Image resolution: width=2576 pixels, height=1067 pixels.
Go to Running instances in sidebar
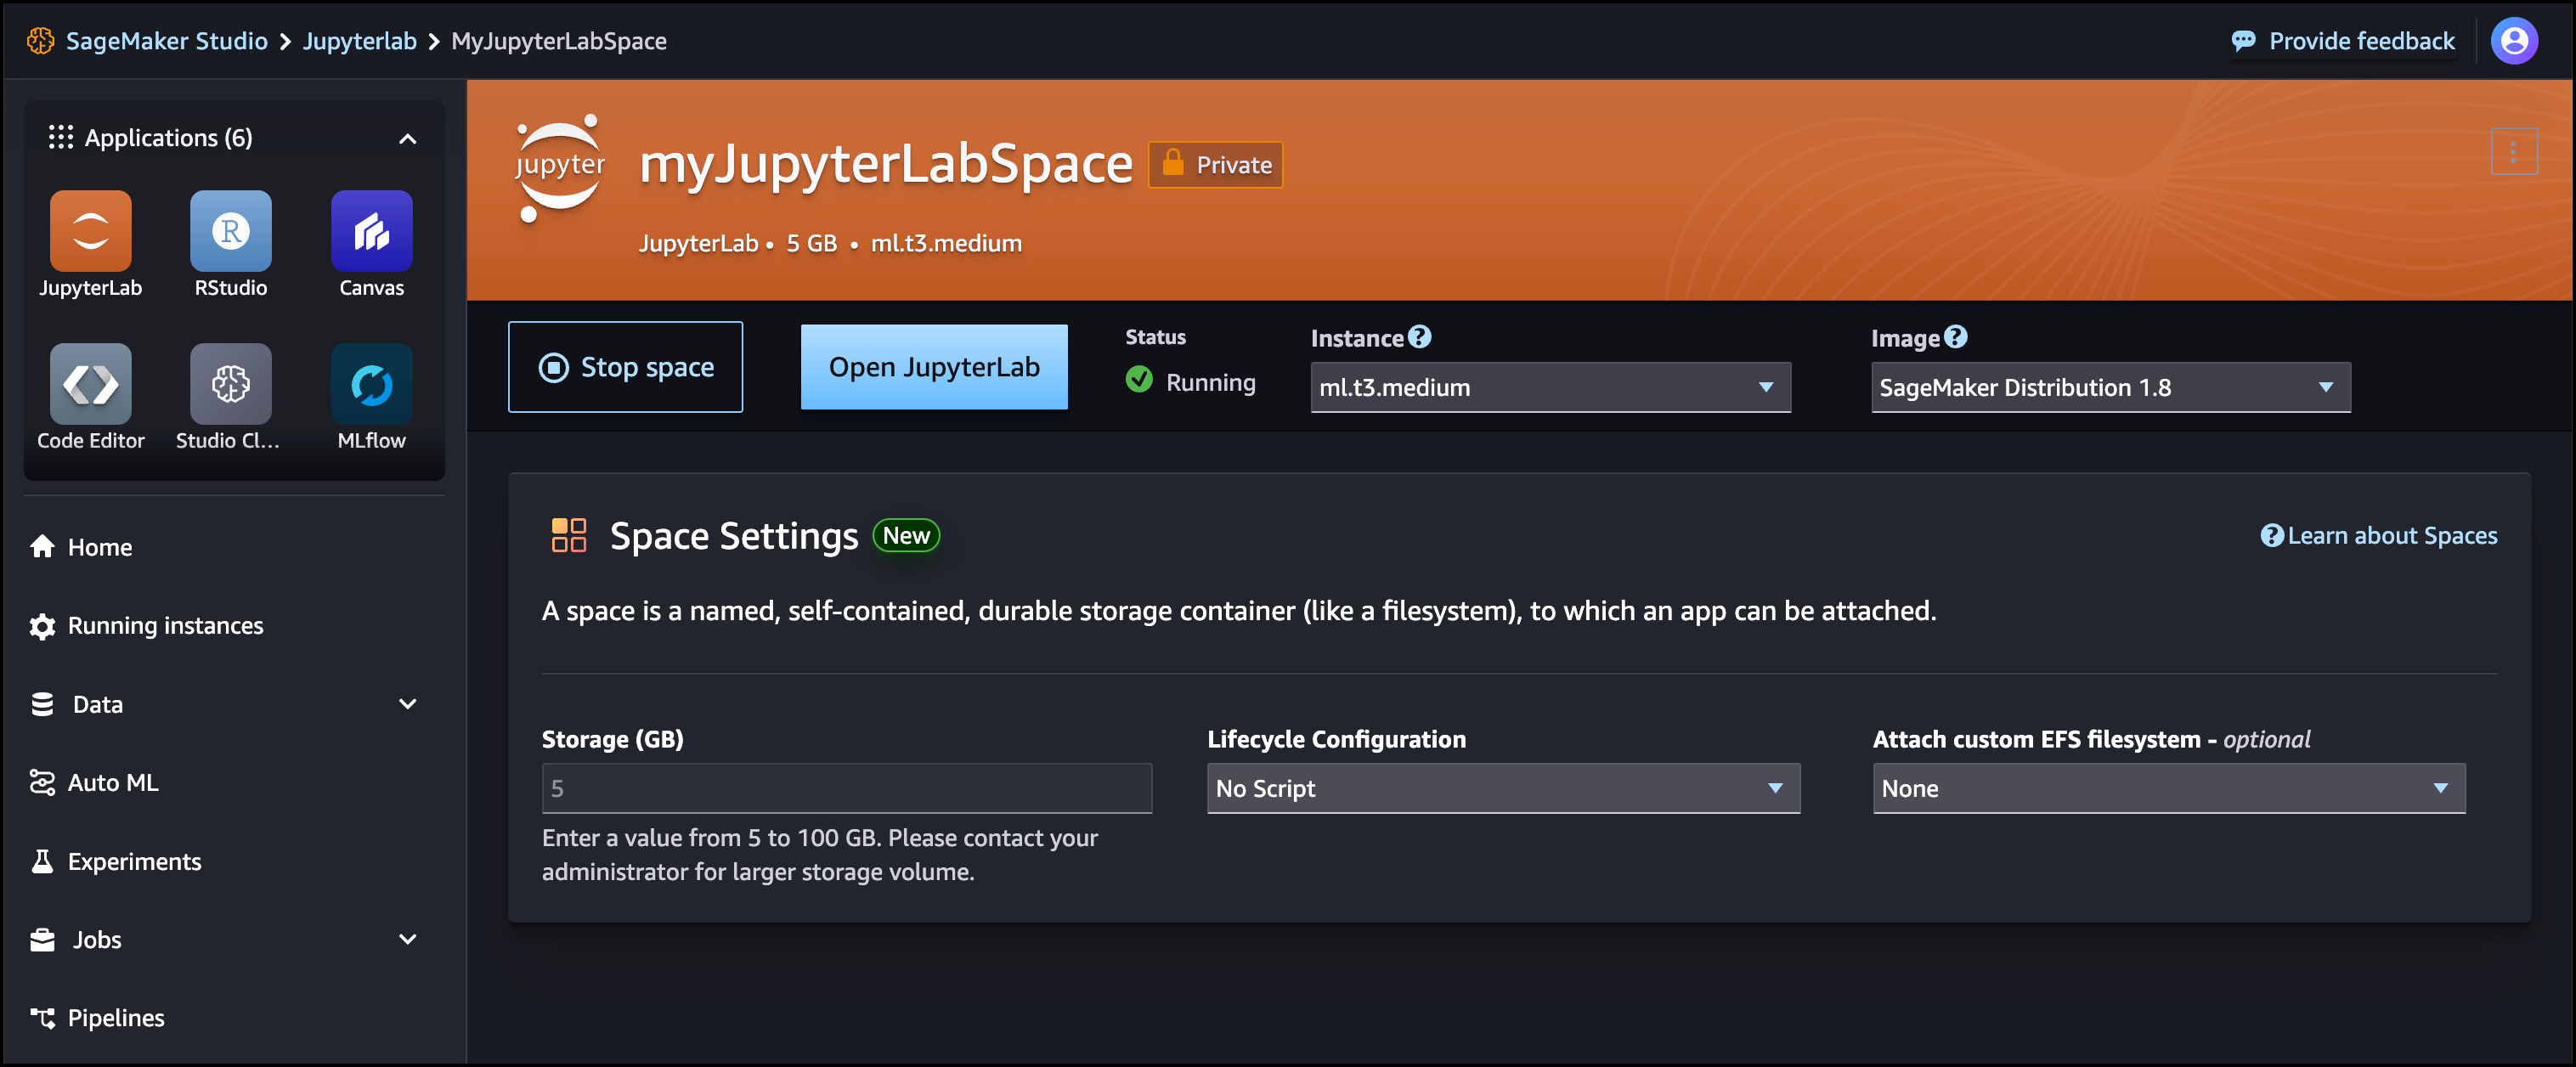coord(165,626)
